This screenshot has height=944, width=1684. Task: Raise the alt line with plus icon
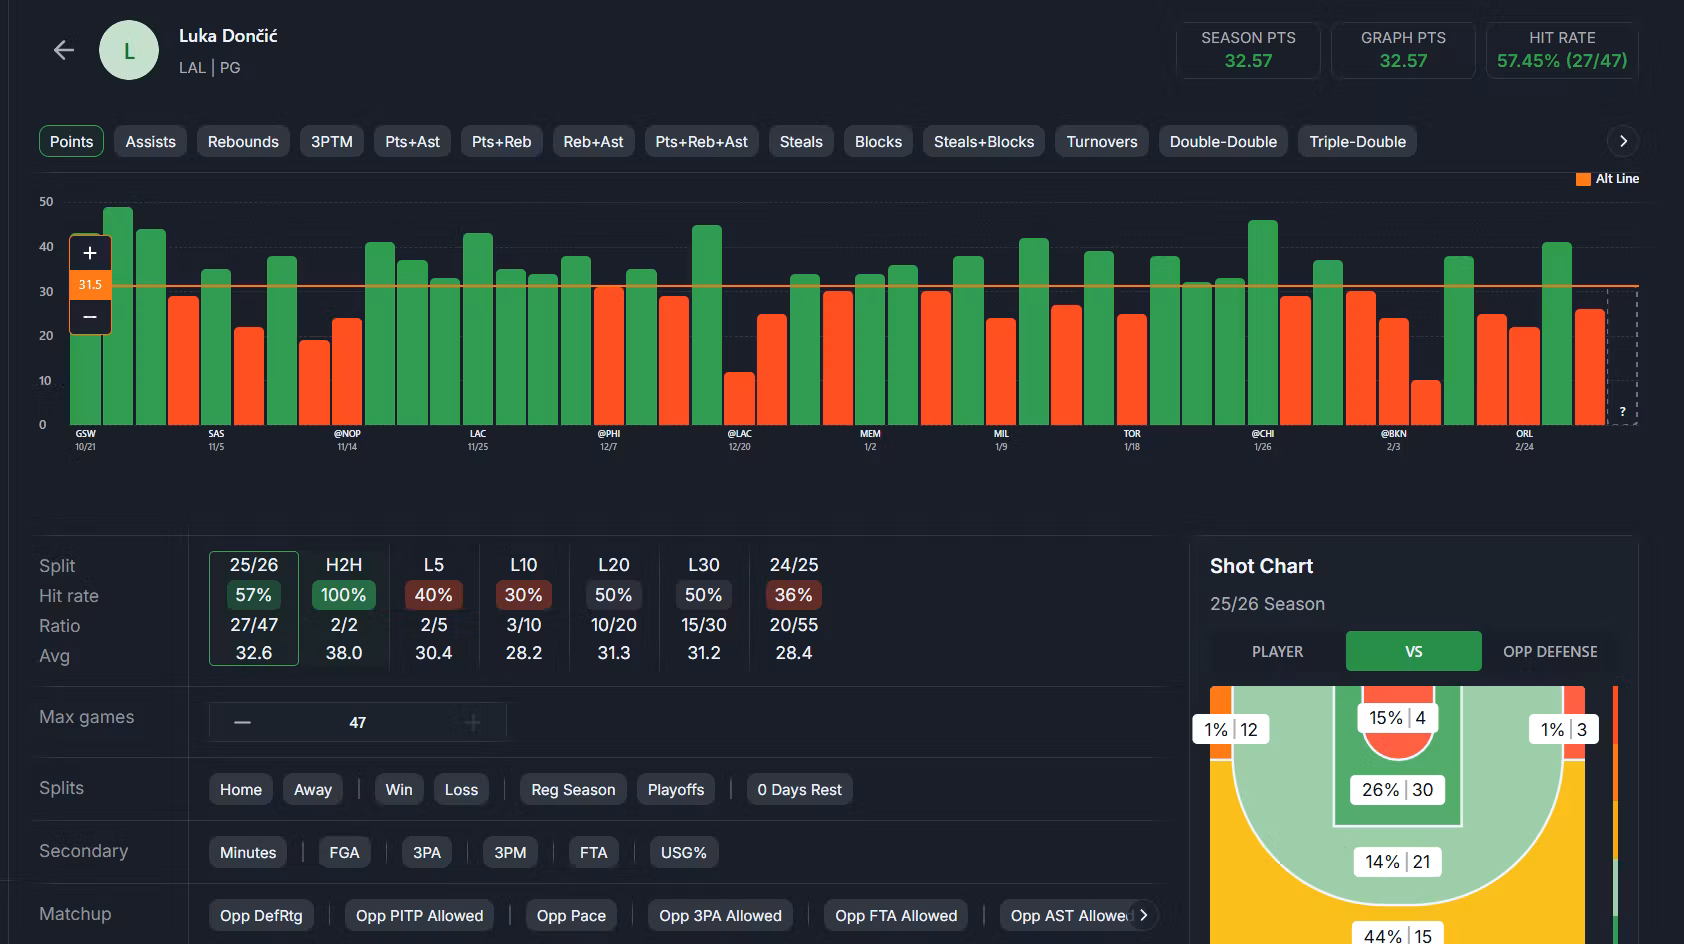90,253
